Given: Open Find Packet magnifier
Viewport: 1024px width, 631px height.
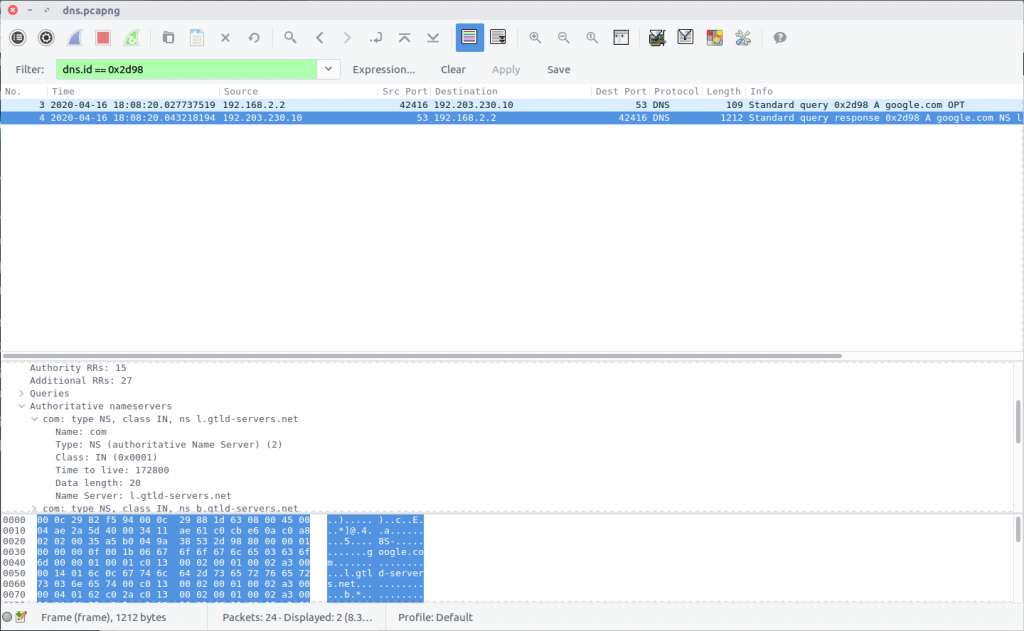Looking at the screenshot, I should 291,38.
